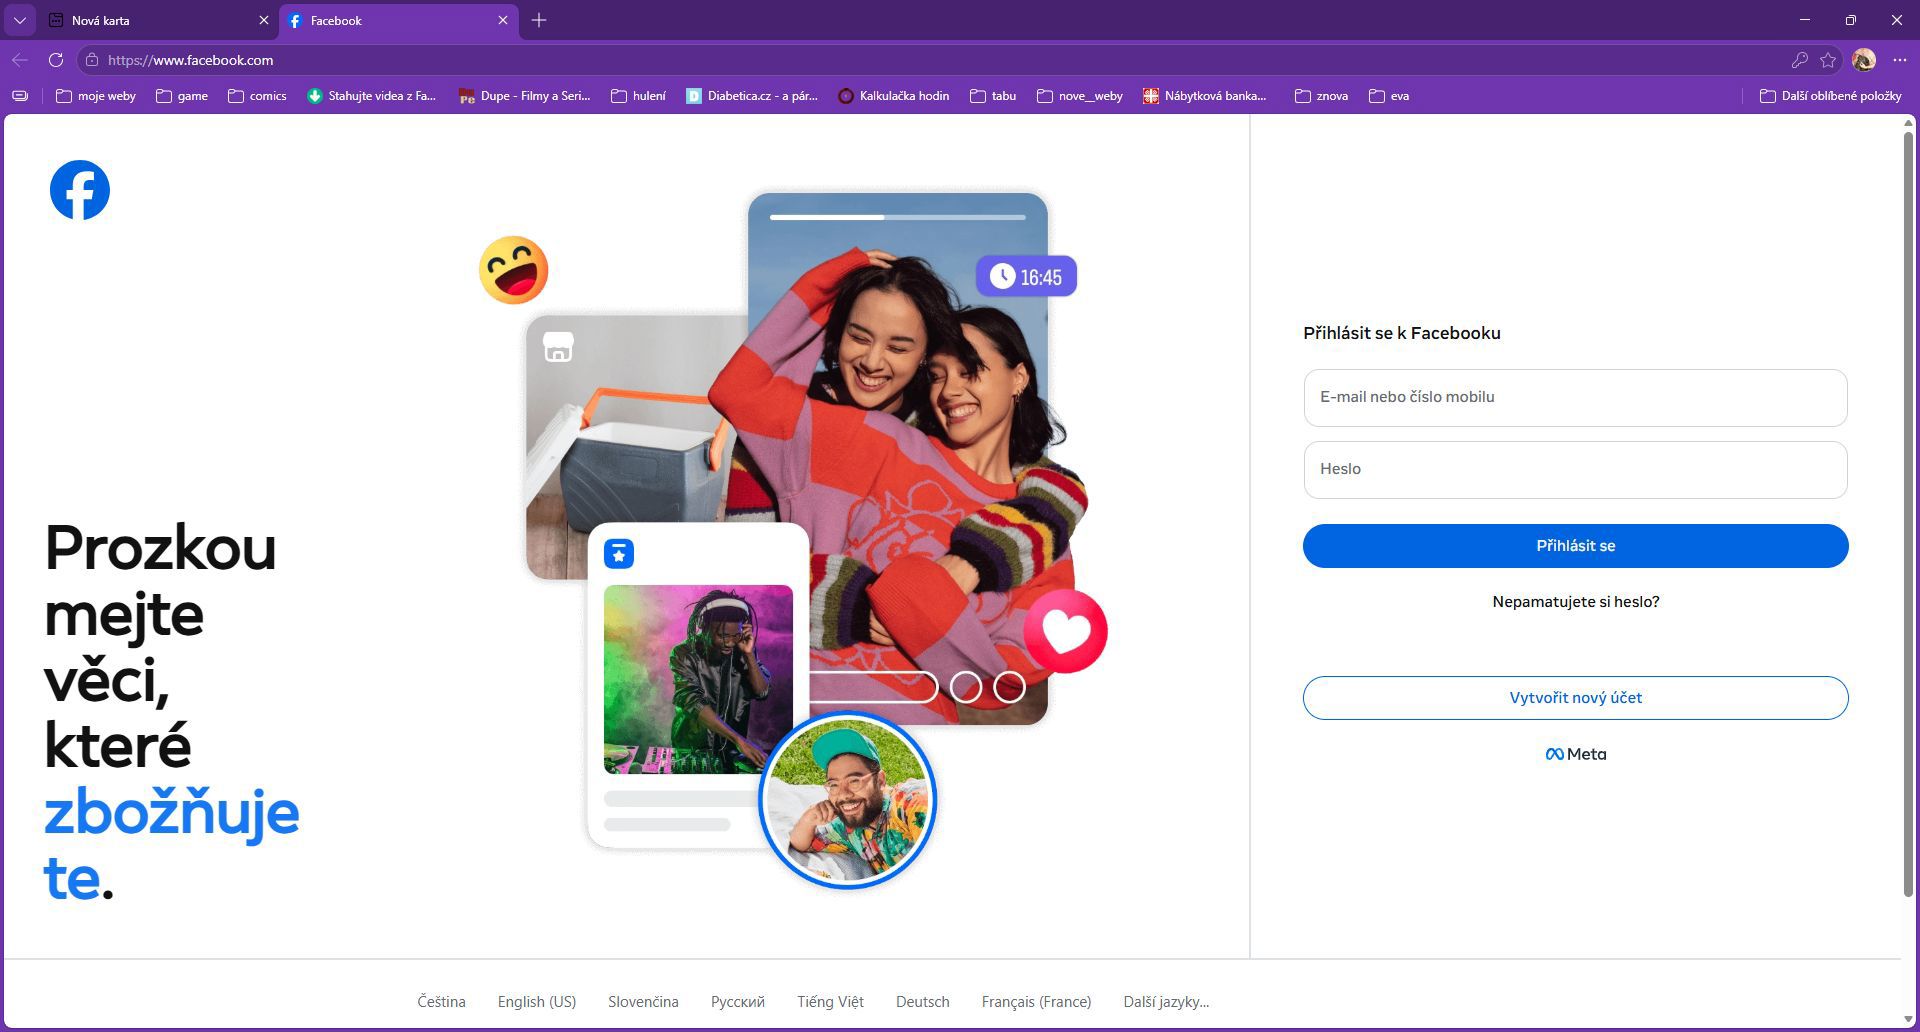Select the Facebook browser tab
Screen dimensions: 1920x1032
(398, 20)
